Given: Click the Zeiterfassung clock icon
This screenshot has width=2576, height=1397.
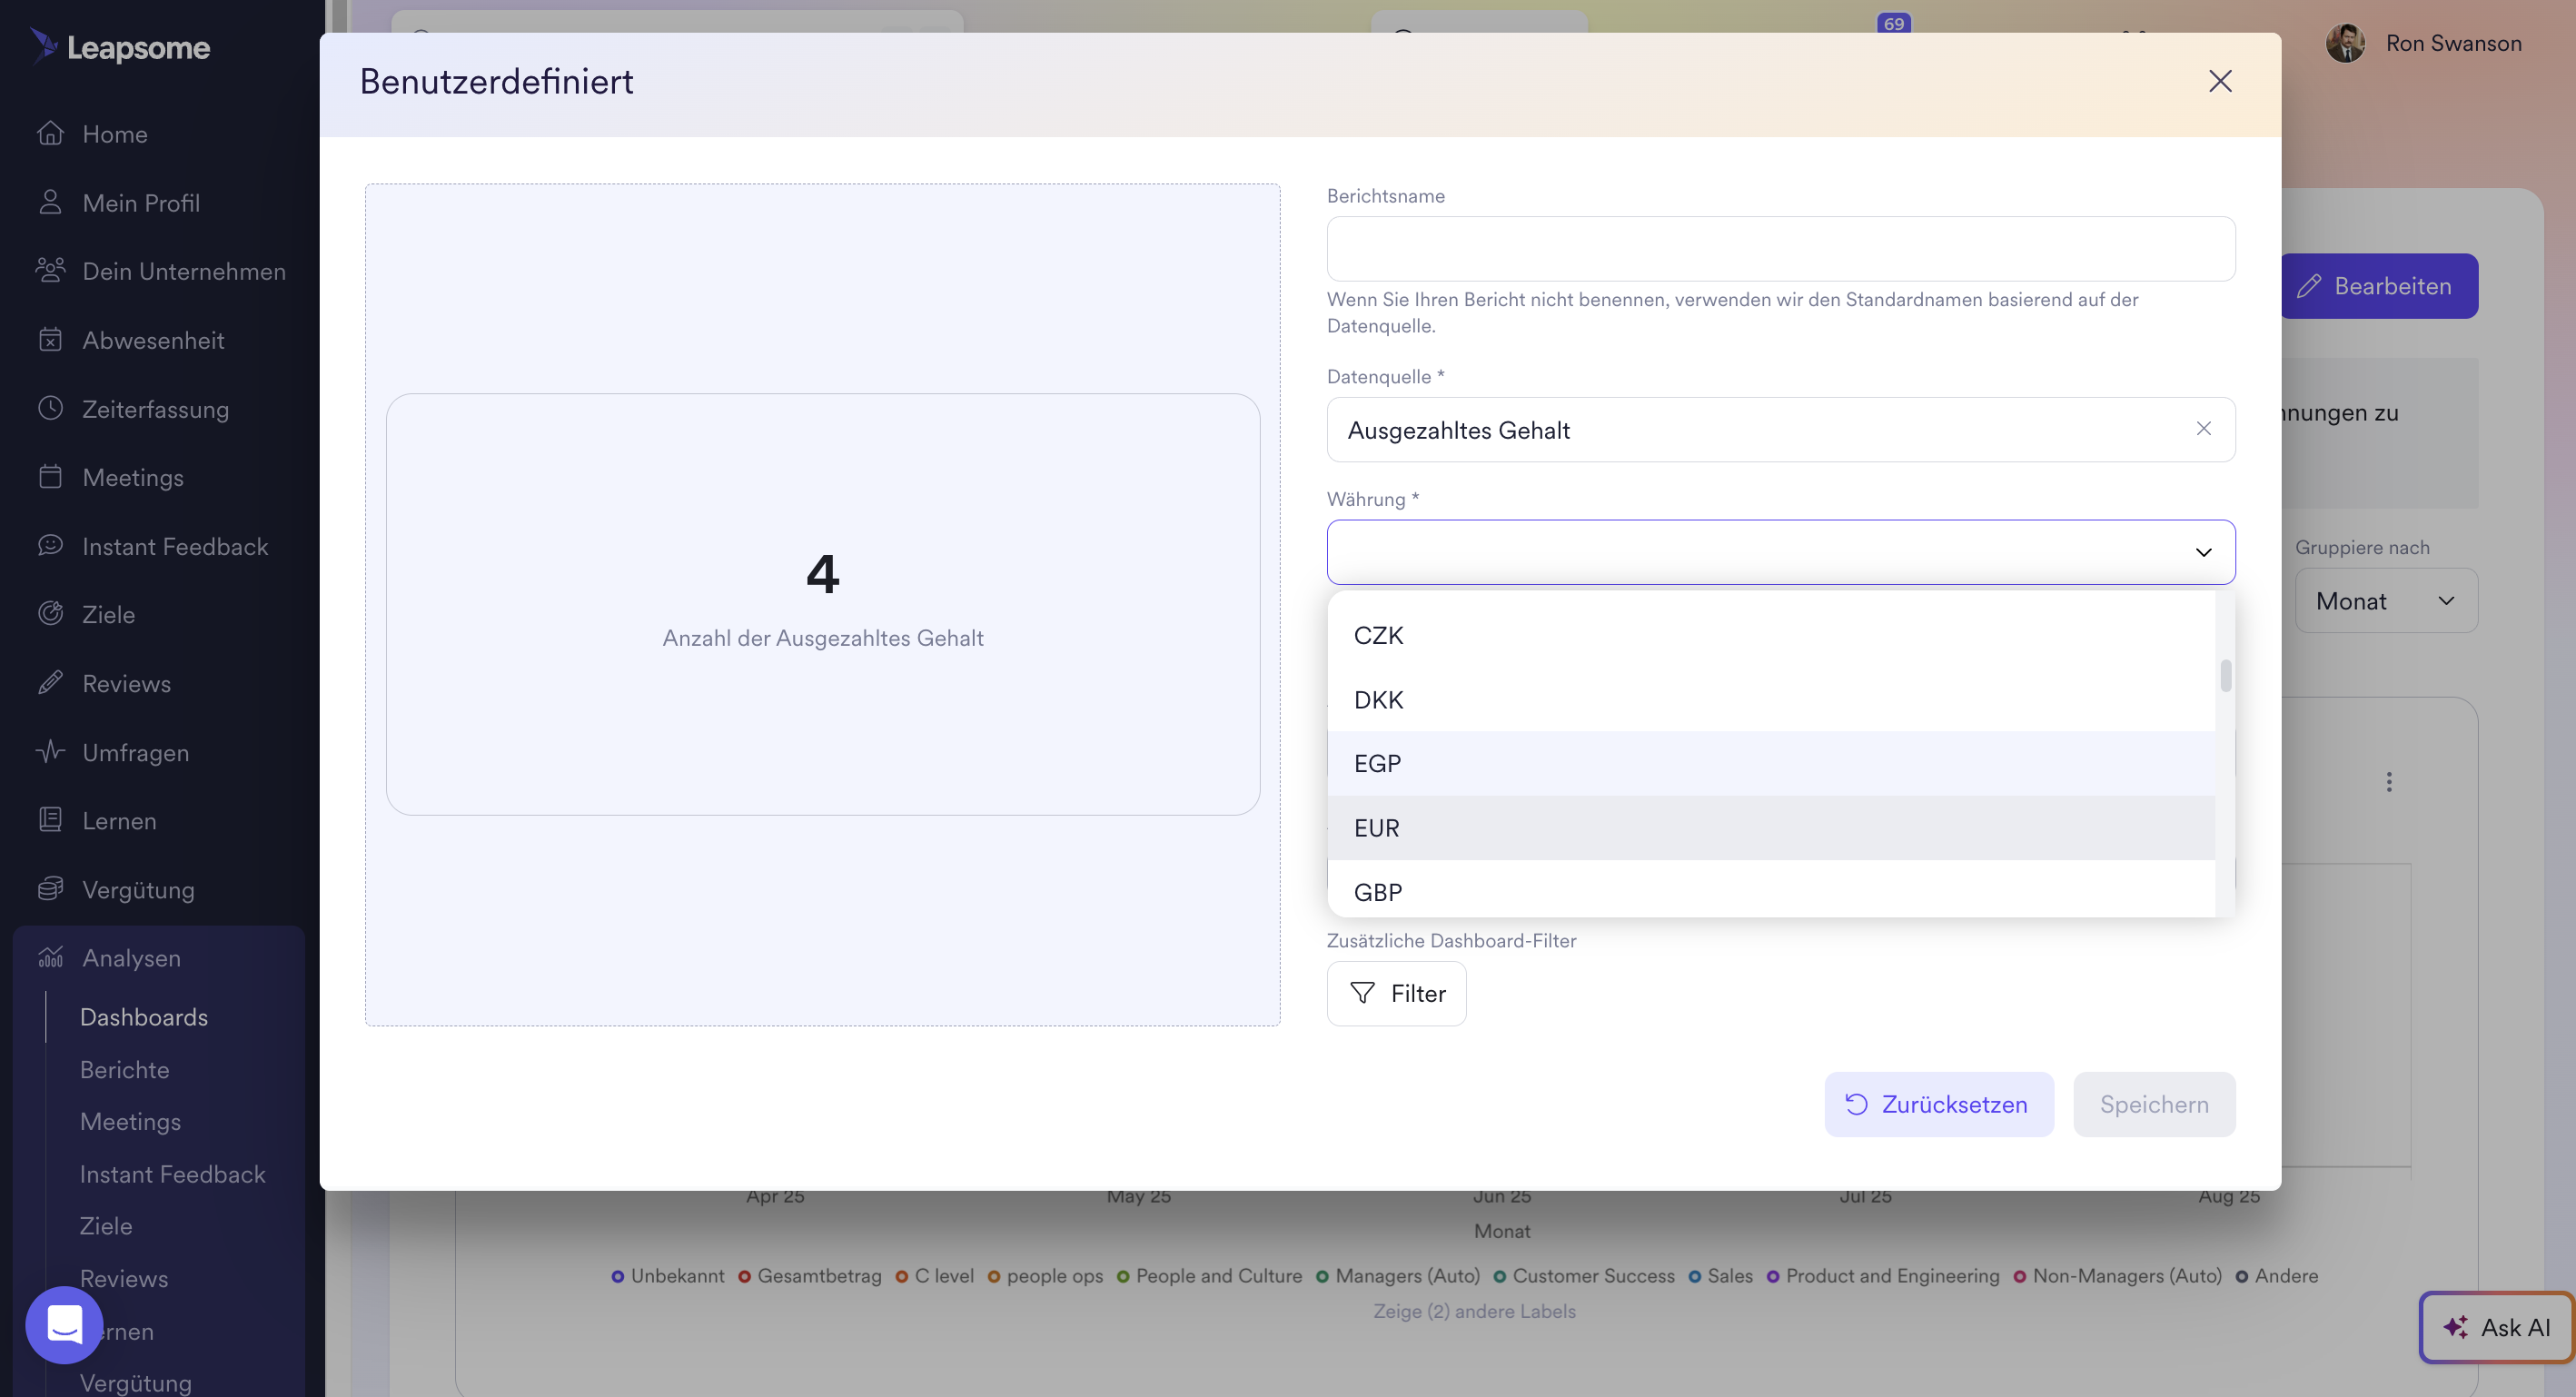Looking at the screenshot, I should coord(50,408).
